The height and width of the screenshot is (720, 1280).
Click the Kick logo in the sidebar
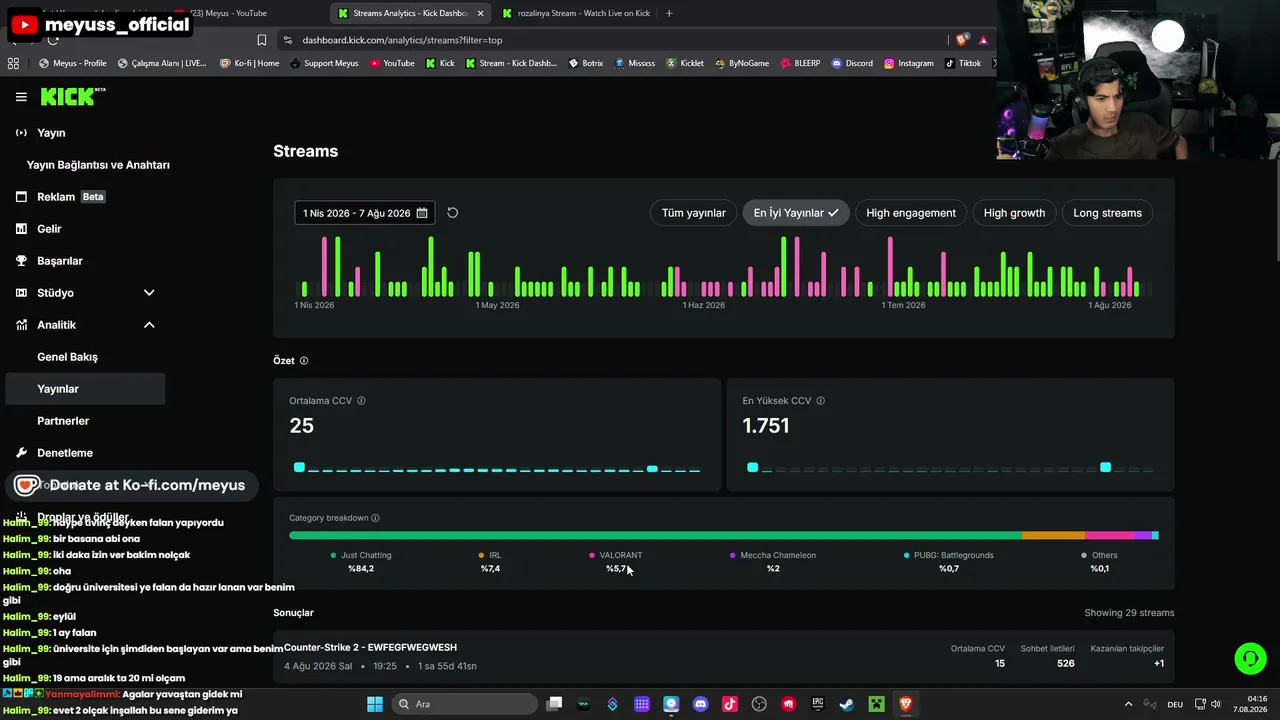[72, 97]
